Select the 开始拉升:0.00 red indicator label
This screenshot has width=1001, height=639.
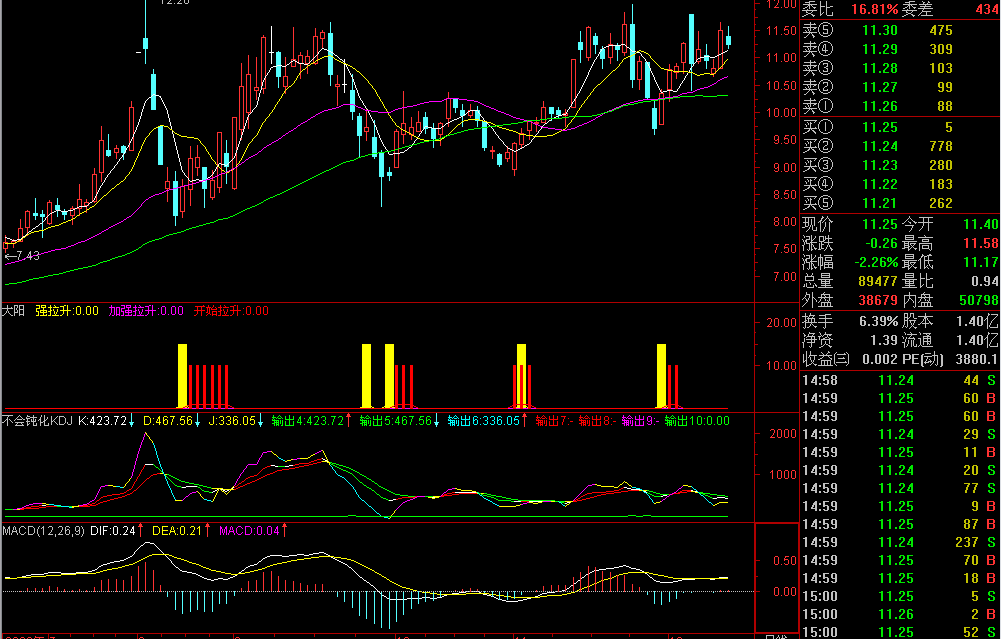231,311
